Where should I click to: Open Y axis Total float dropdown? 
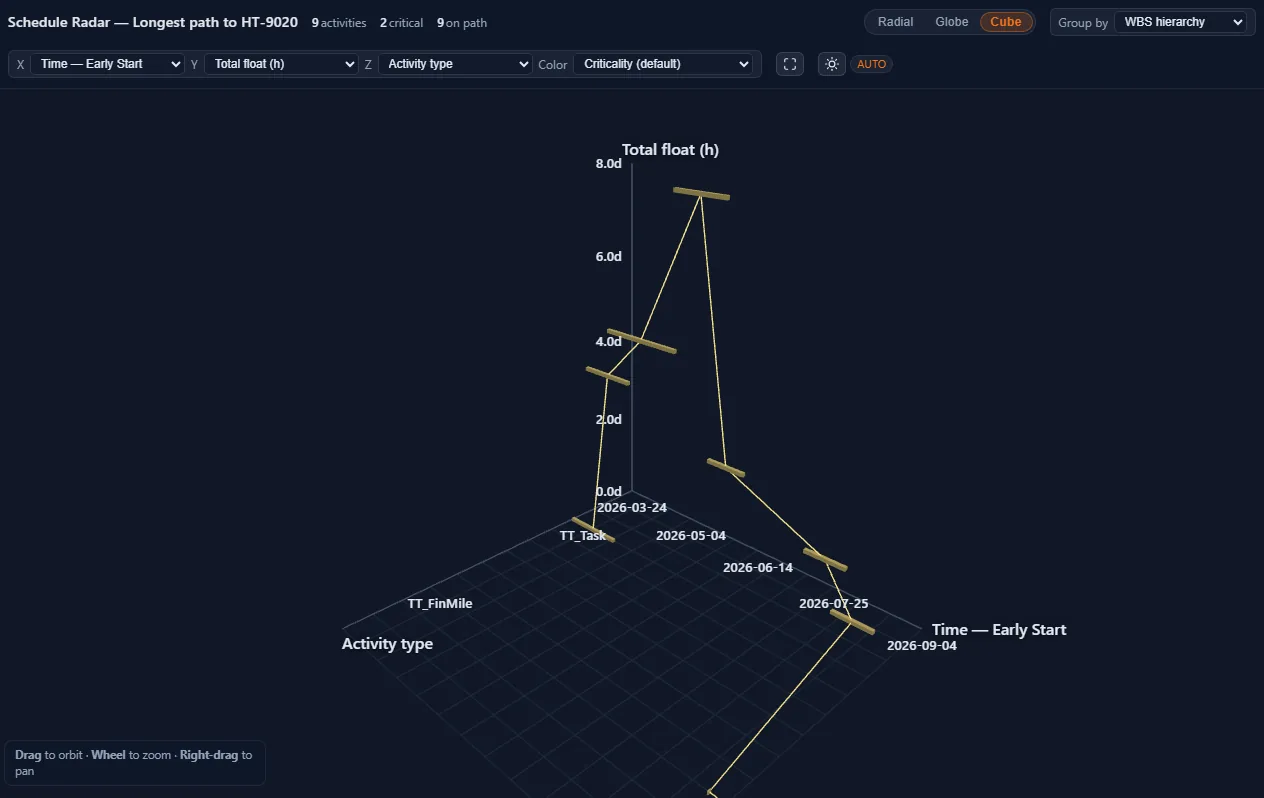pos(281,64)
